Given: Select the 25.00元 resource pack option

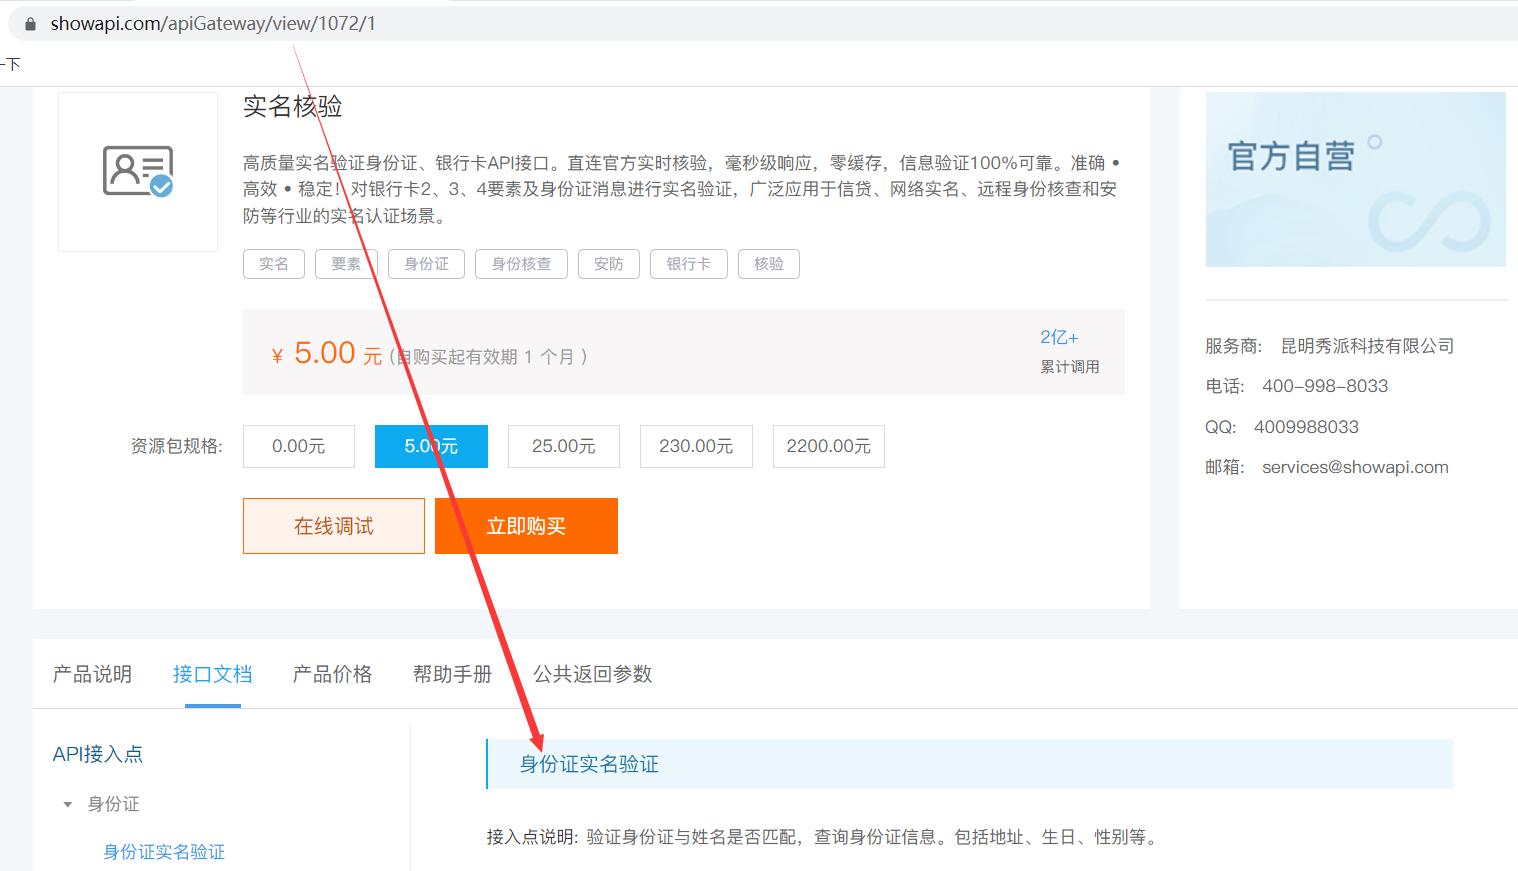Looking at the screenshot, I should [x=563, y=446].
